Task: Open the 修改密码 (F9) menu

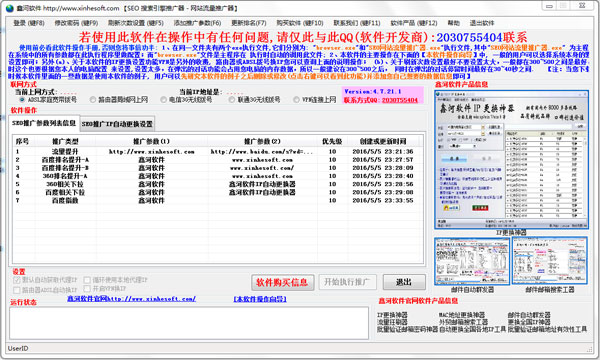Action: [x=76, y=23]
